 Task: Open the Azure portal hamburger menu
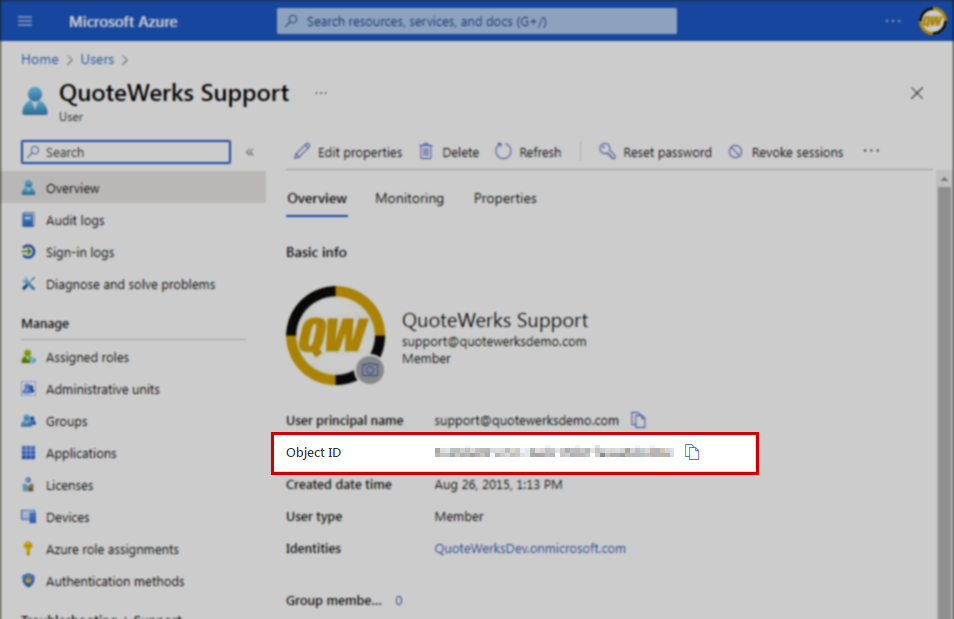pyautogui.click(x=25, y=21)
